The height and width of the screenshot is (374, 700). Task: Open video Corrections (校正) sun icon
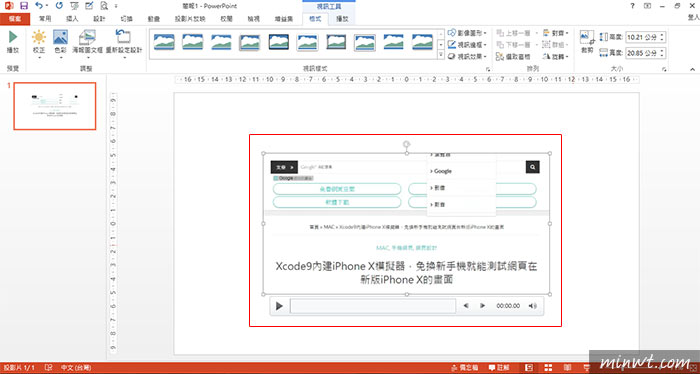[x=39, y=43]
